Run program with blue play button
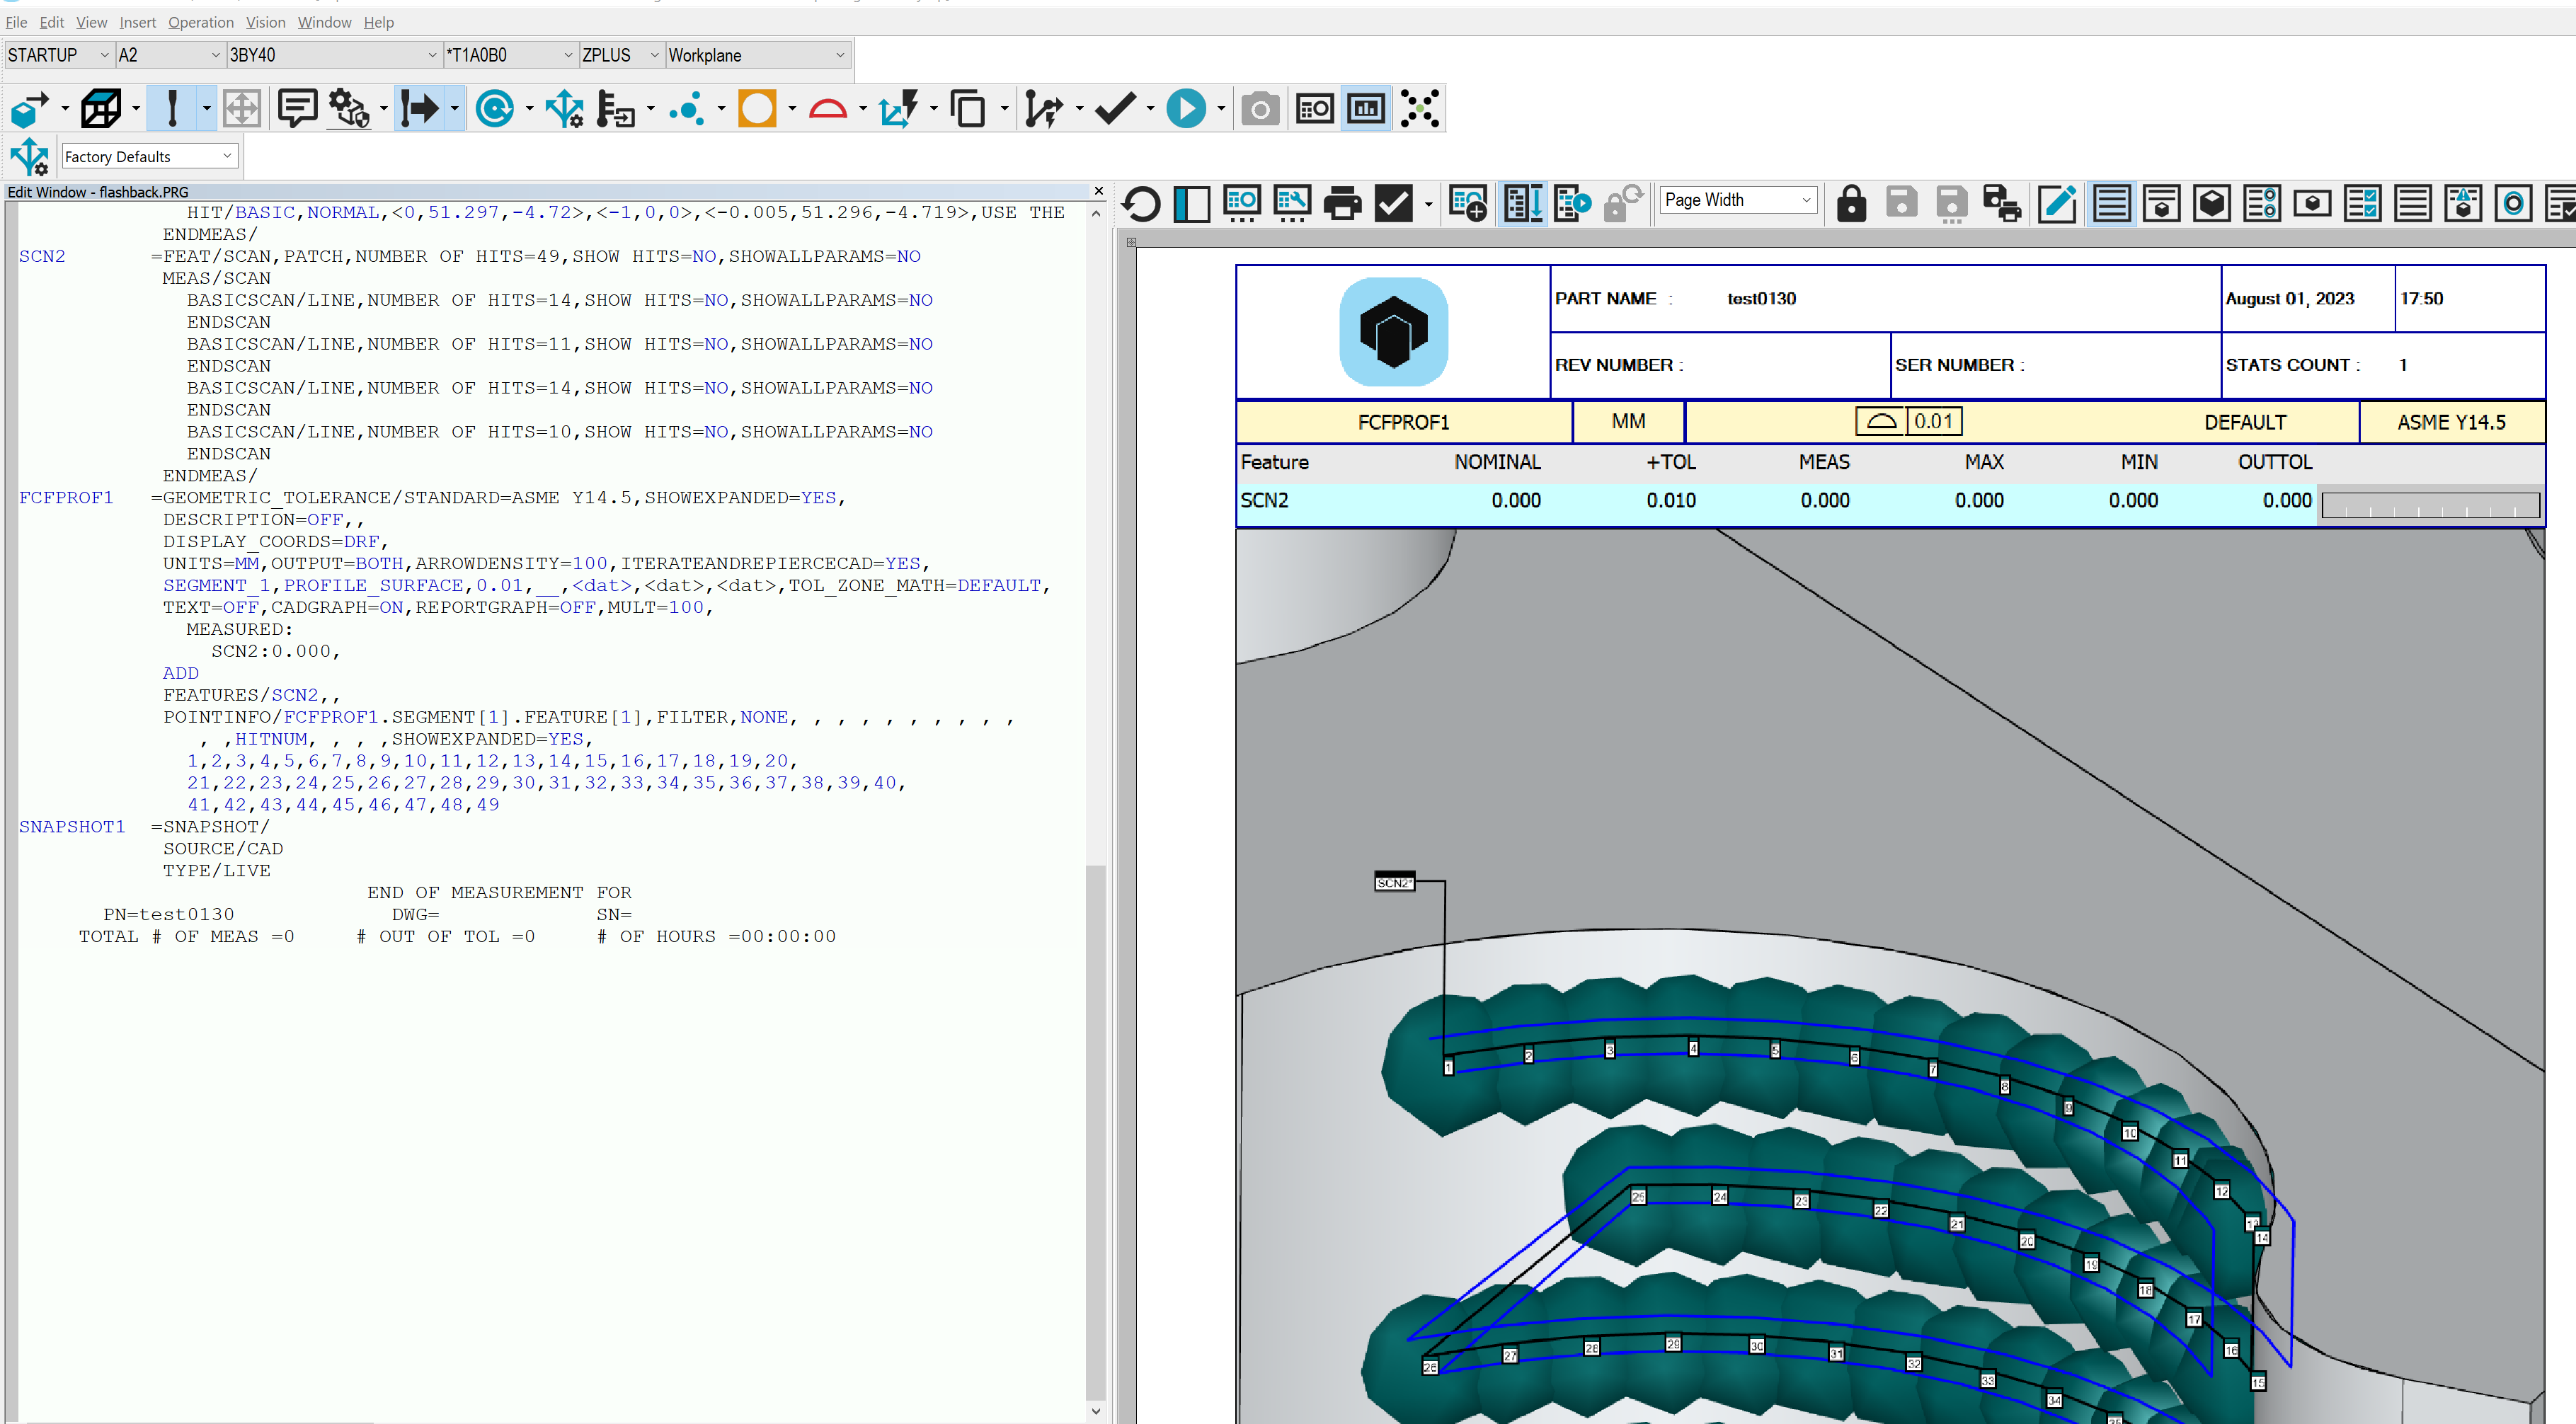 coord(1186,108)
